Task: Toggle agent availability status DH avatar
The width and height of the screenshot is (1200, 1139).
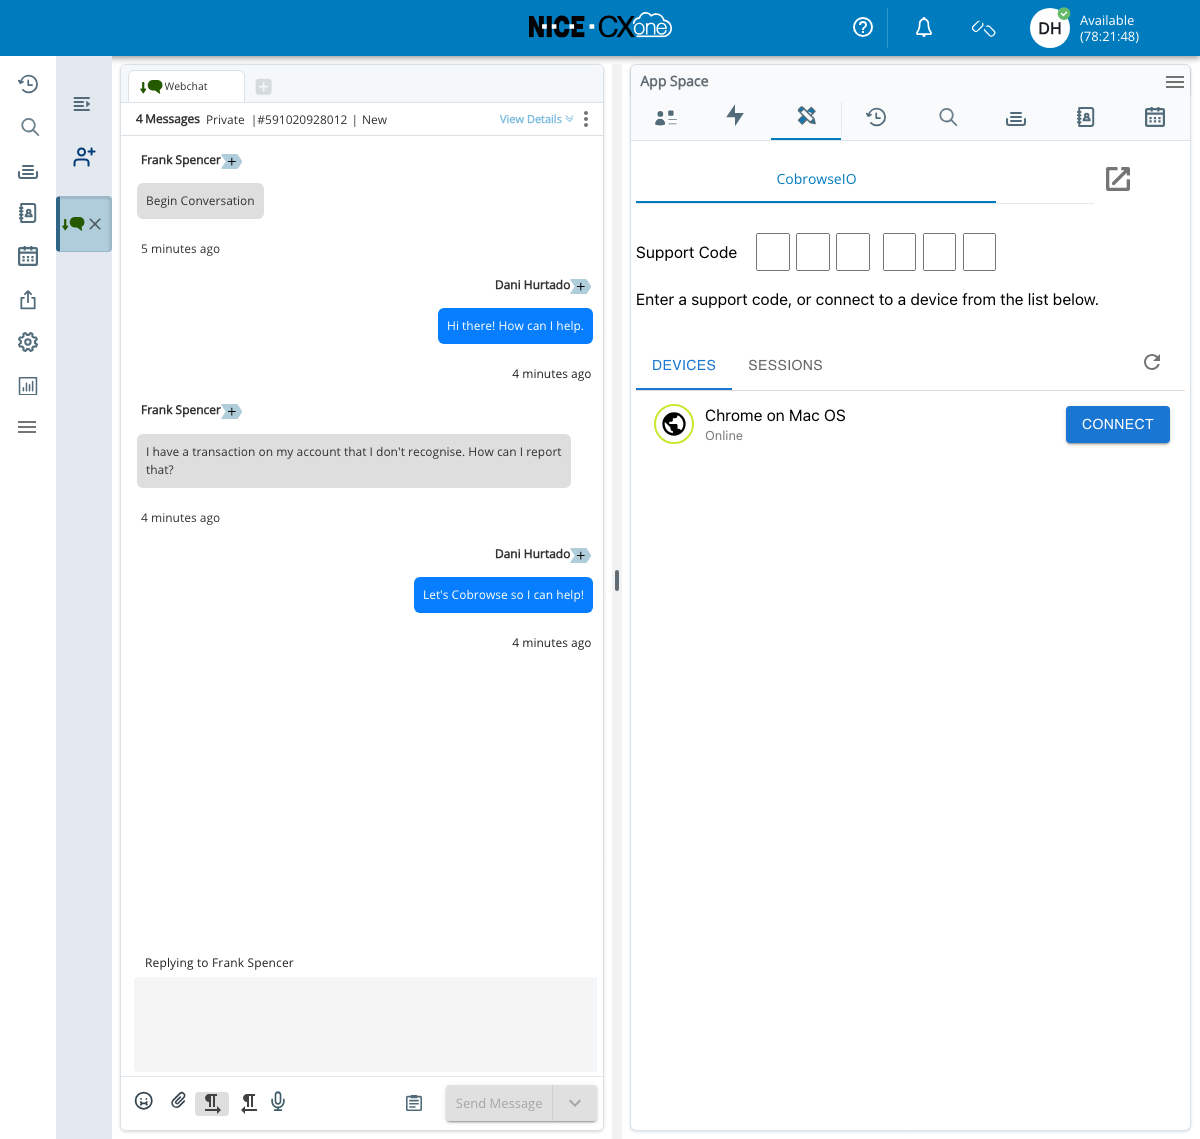Action: point(1050,28)
